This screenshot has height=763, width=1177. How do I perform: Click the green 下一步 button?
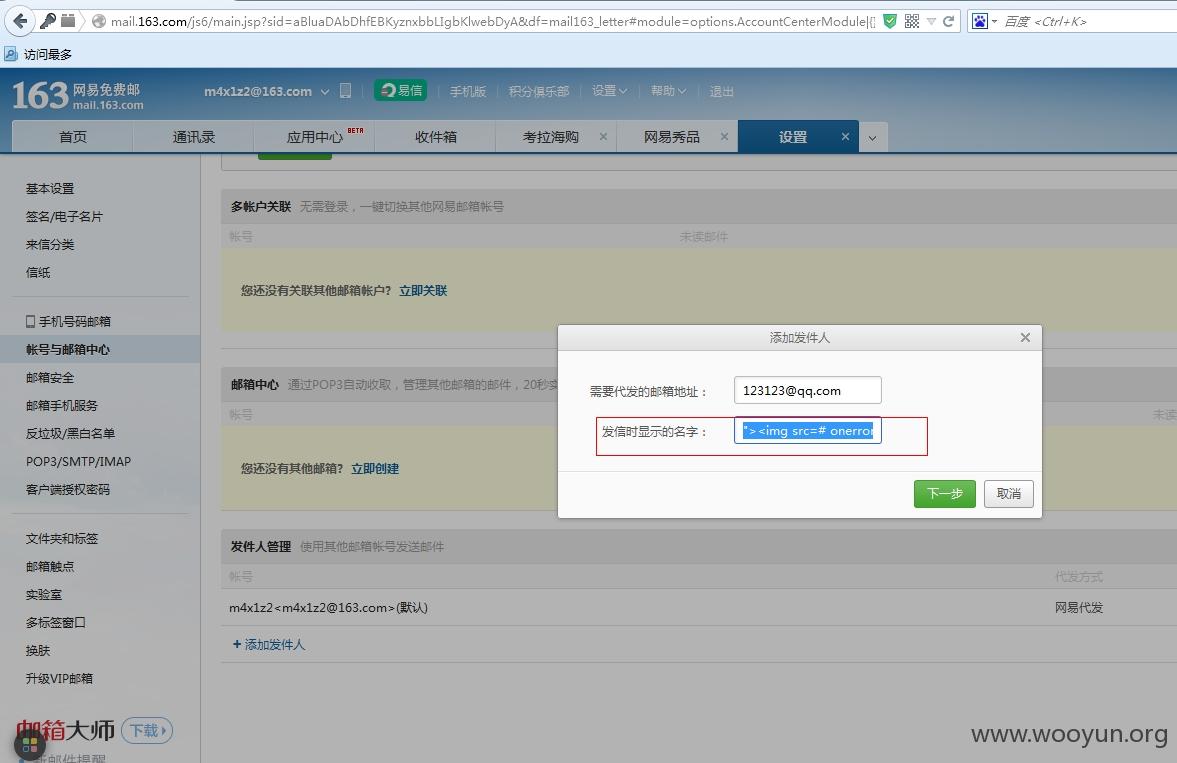pyautogui.click(x=944, y=493)
